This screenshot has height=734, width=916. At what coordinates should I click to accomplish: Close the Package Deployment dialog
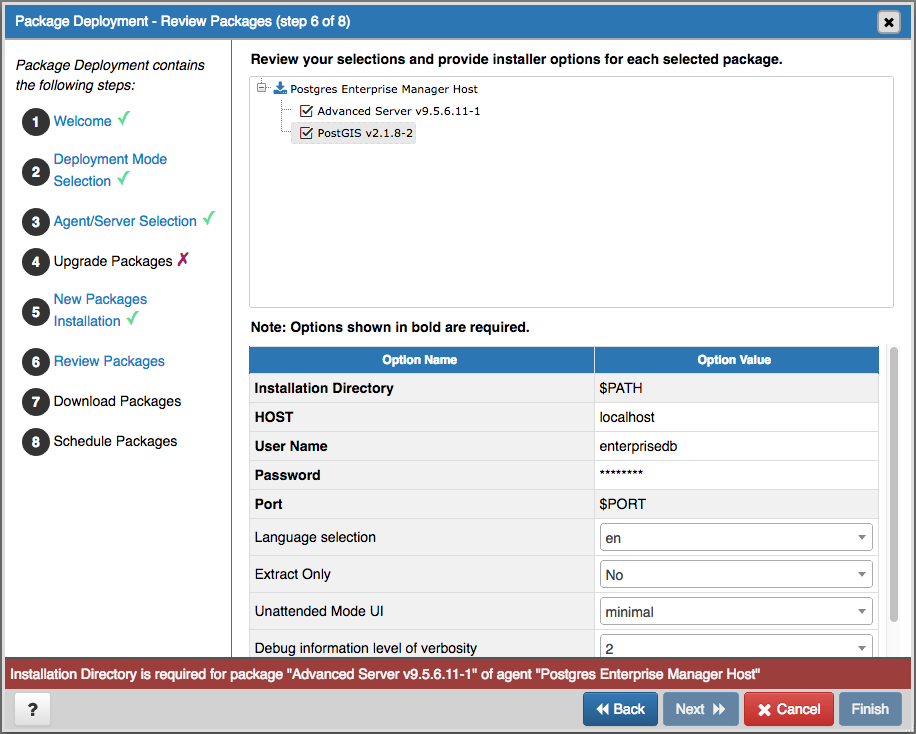click(x=889, y=22)
